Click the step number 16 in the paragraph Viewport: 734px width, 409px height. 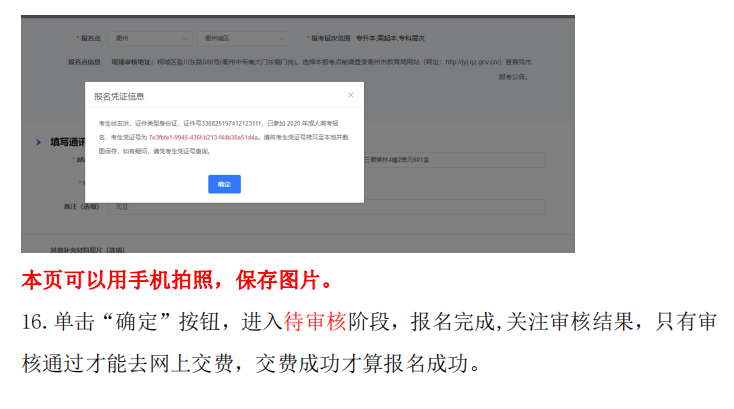click(x=31, y=322)
